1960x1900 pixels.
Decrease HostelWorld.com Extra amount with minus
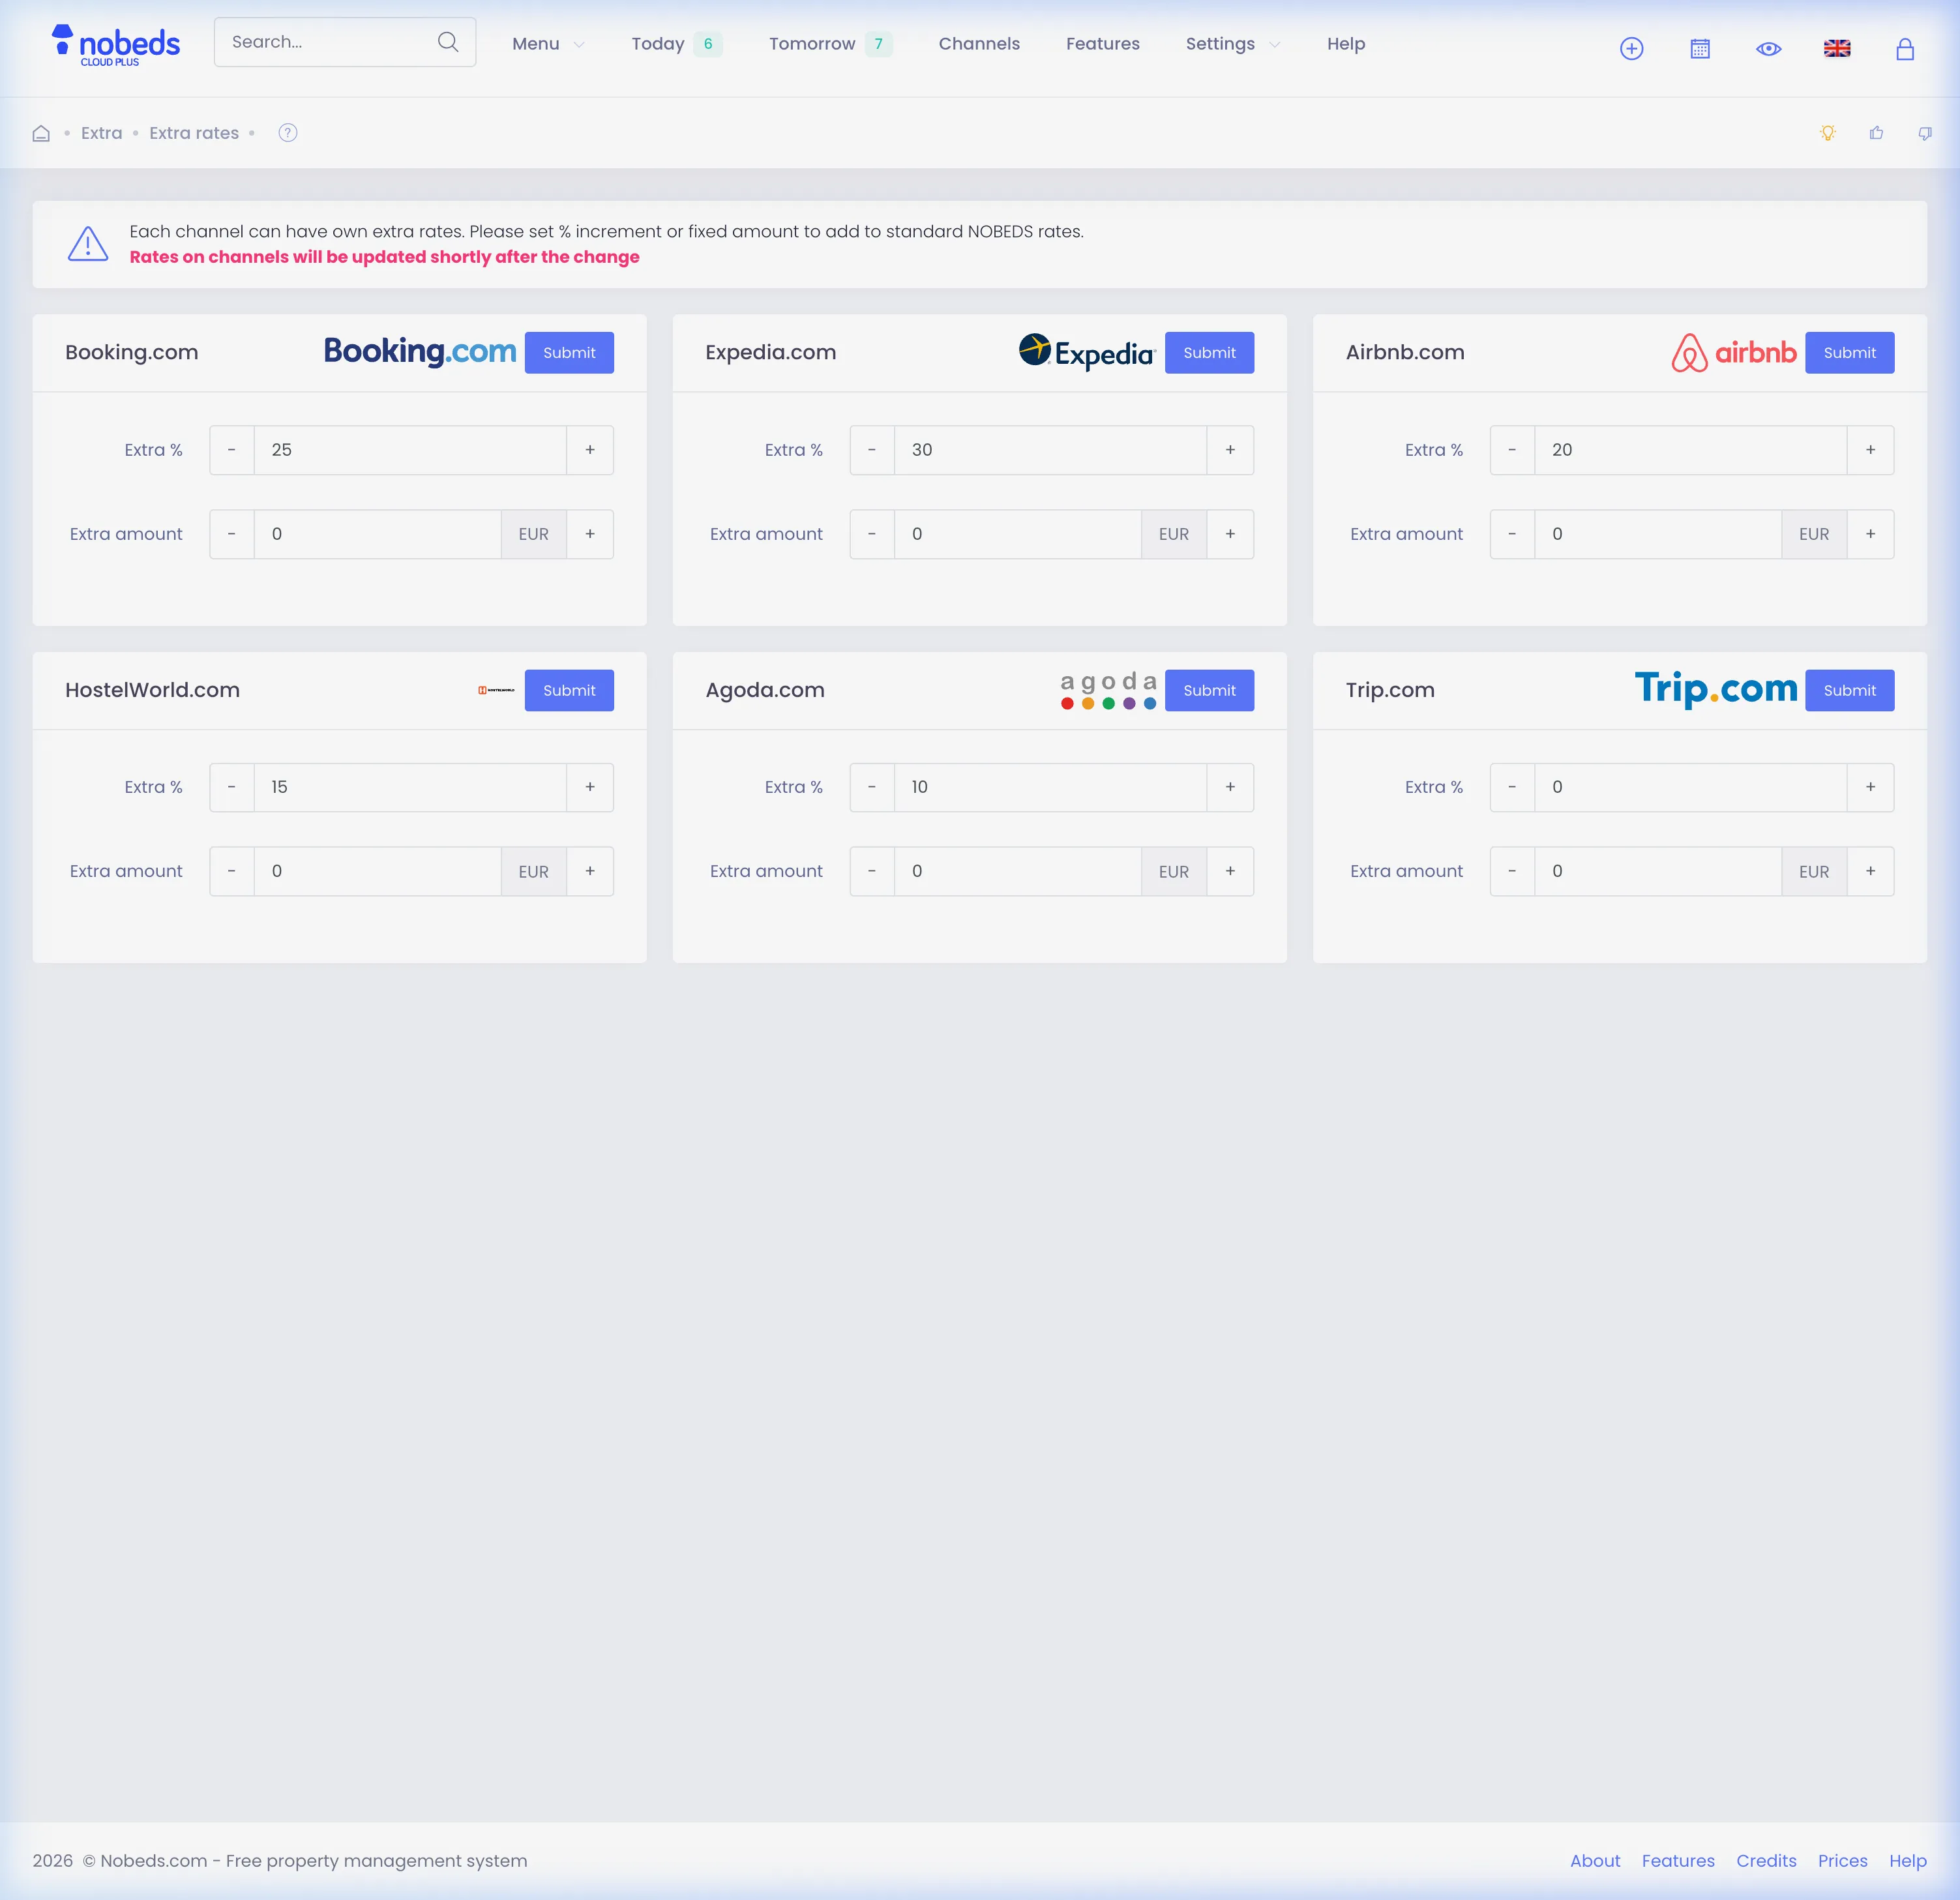[232, 871]
